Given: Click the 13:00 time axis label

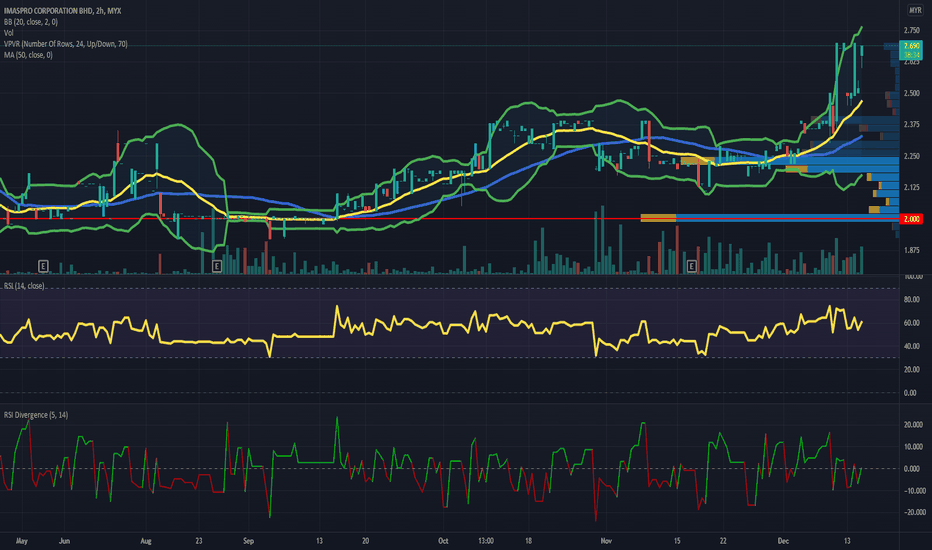Looking at the screenshot, I should tap(486, 541).
